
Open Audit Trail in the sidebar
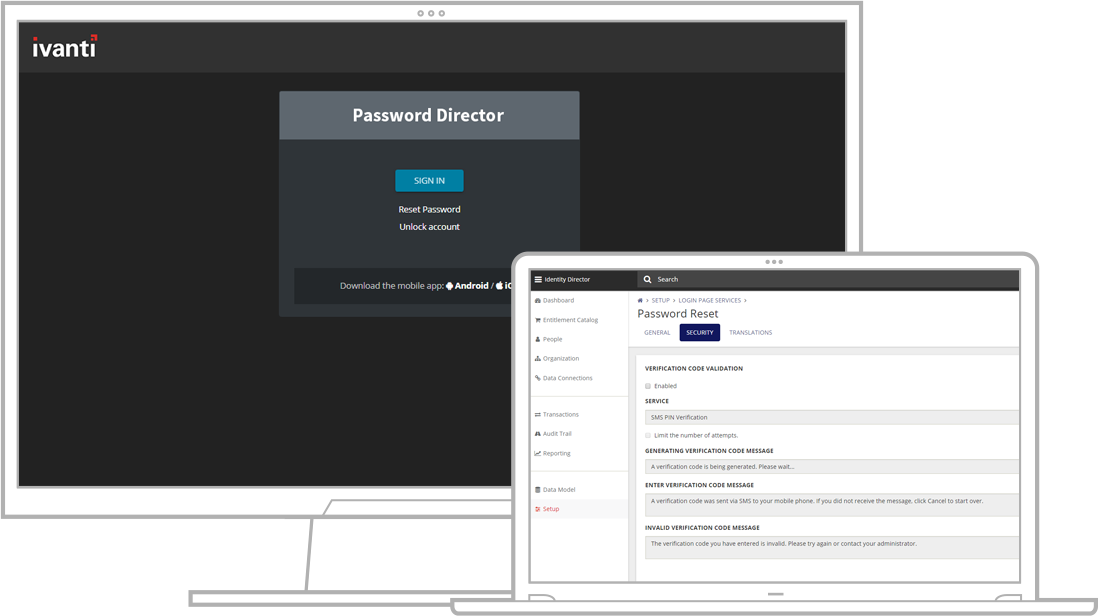click(x=553, y=434)
